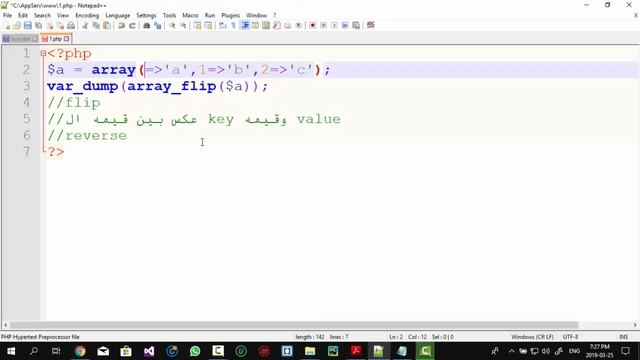
Task: Cut selection using the scissors icon
Action: (85, 26)
